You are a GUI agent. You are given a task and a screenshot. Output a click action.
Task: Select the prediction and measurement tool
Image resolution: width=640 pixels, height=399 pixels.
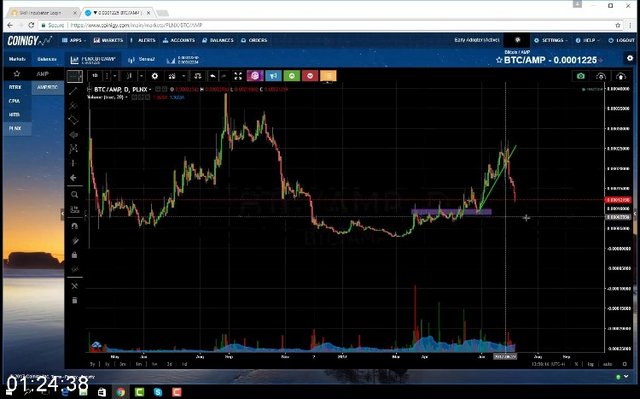[x=73, y=163]
